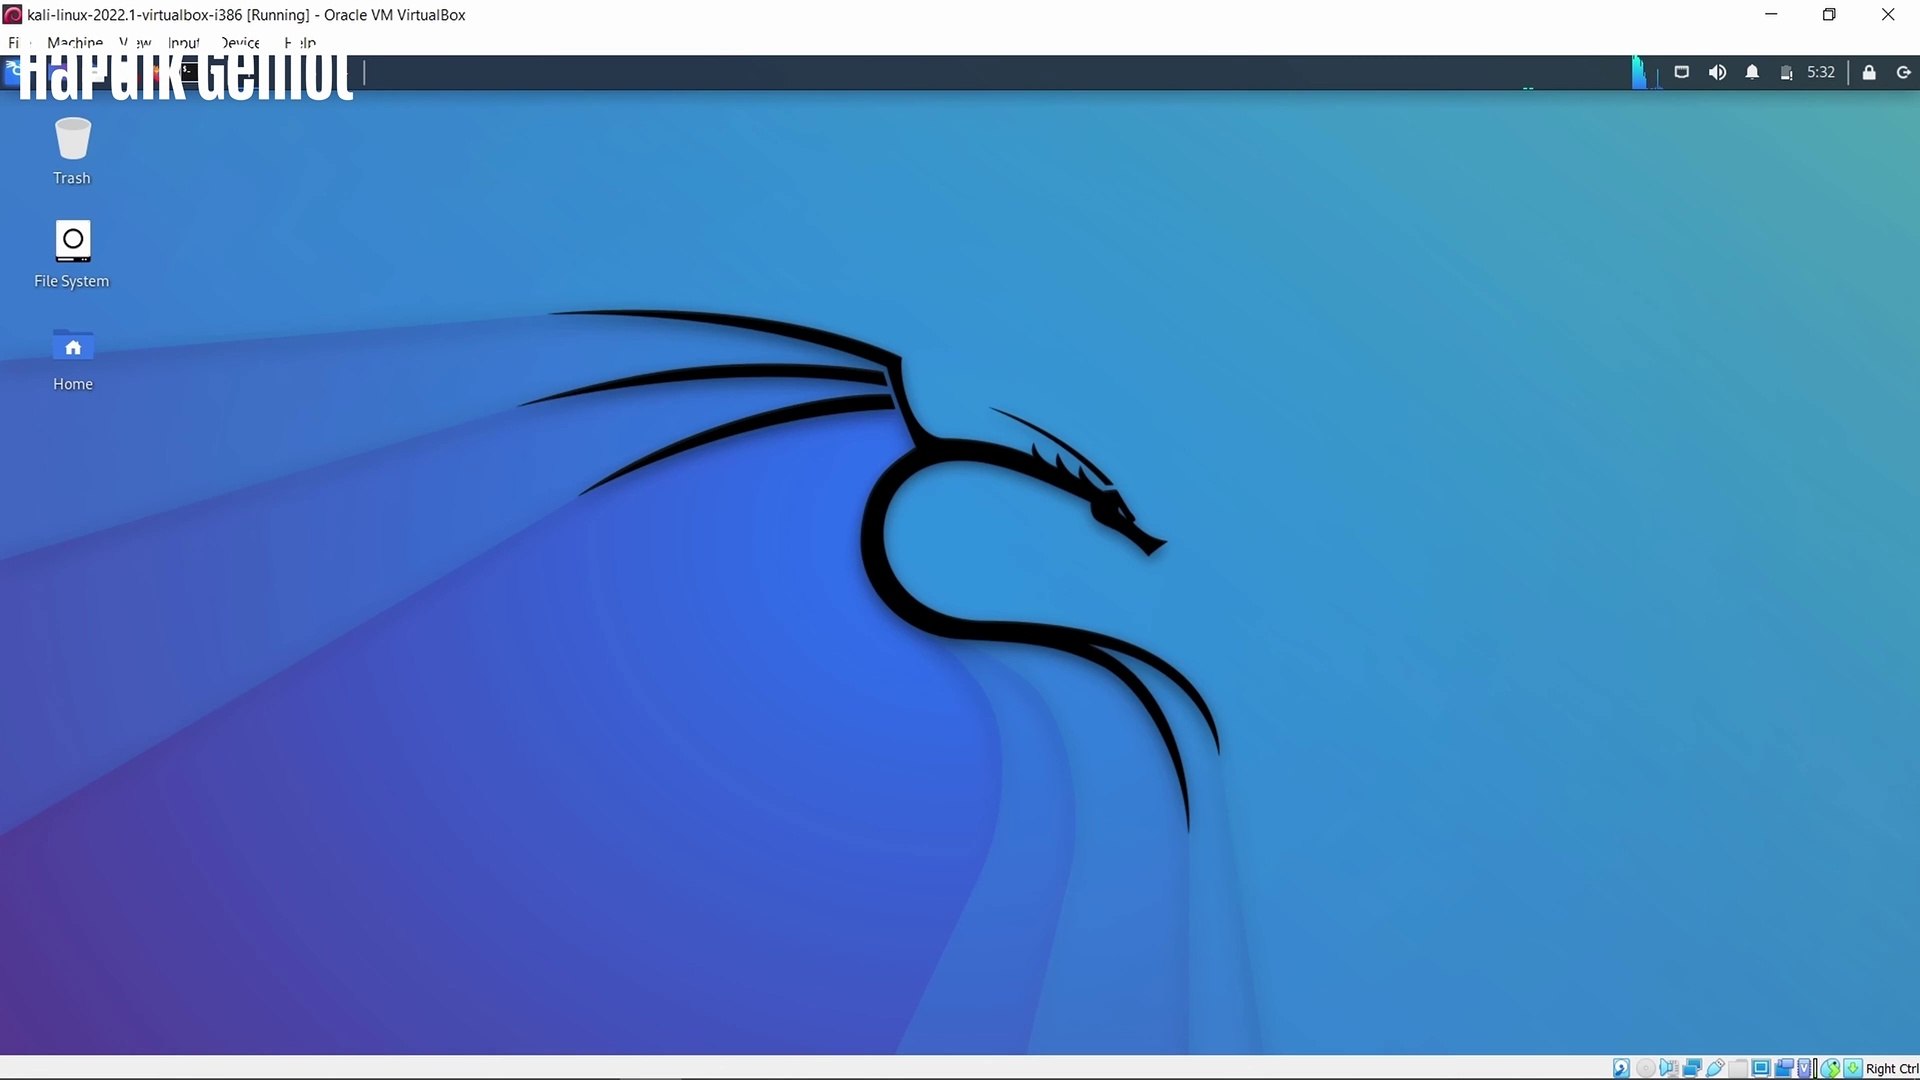
Task: Open the Help menu
Action: coord(300,42)
